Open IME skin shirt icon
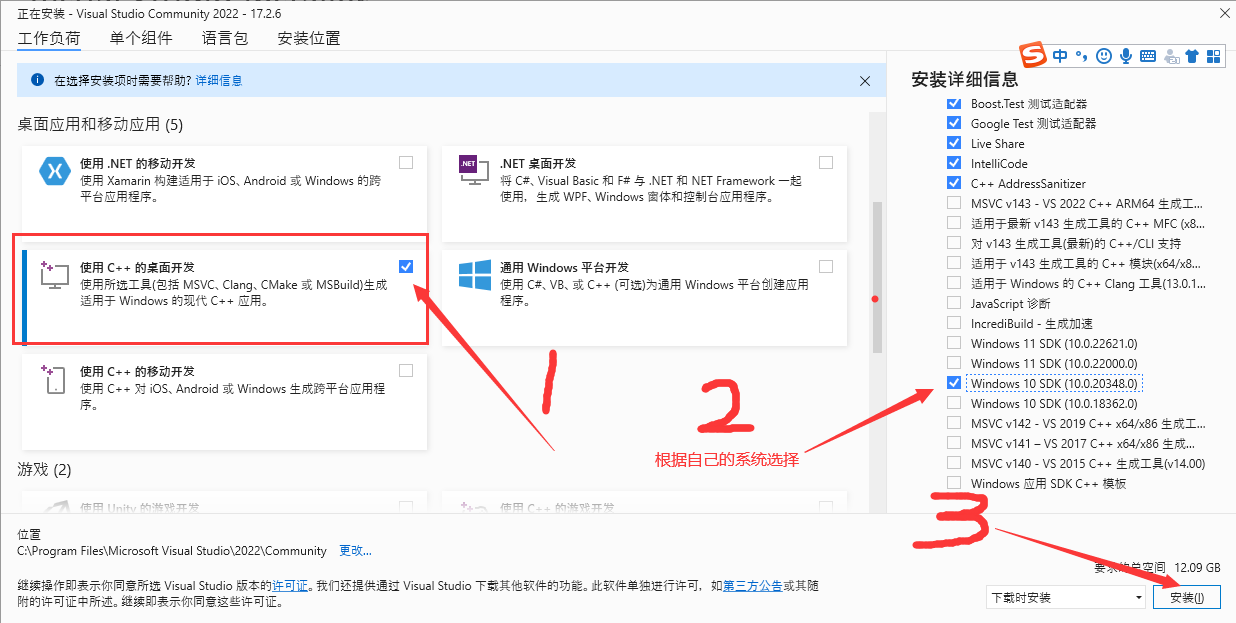Screen dimensions: 1236x623 [1192, 56]
